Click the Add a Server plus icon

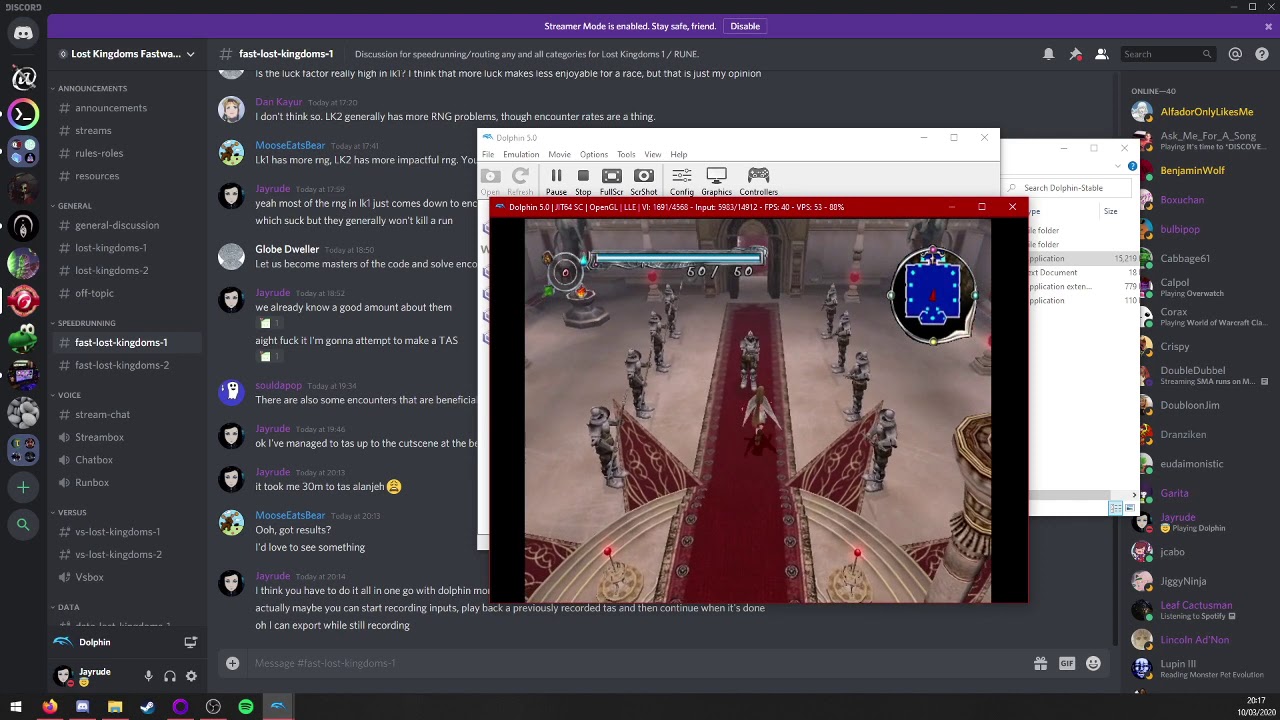coord(23,487)
